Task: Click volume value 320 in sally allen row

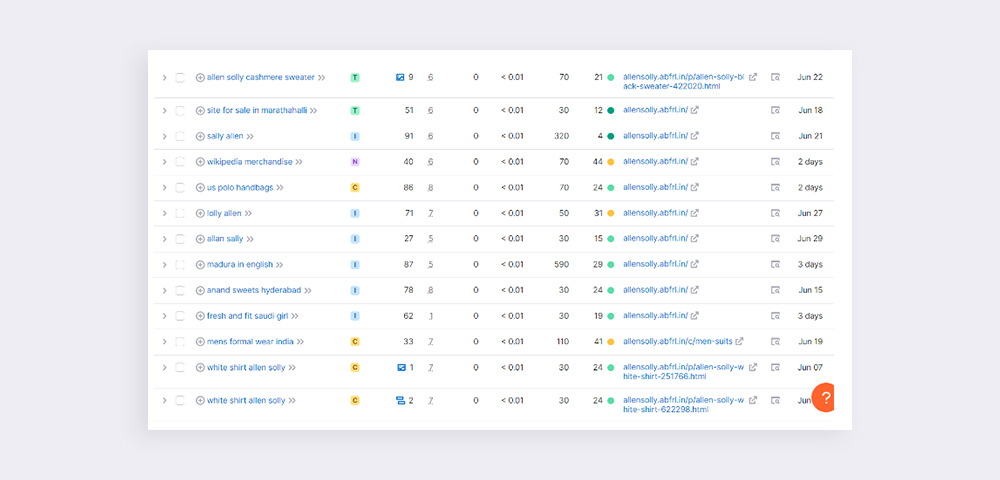Action: point(562,136)
